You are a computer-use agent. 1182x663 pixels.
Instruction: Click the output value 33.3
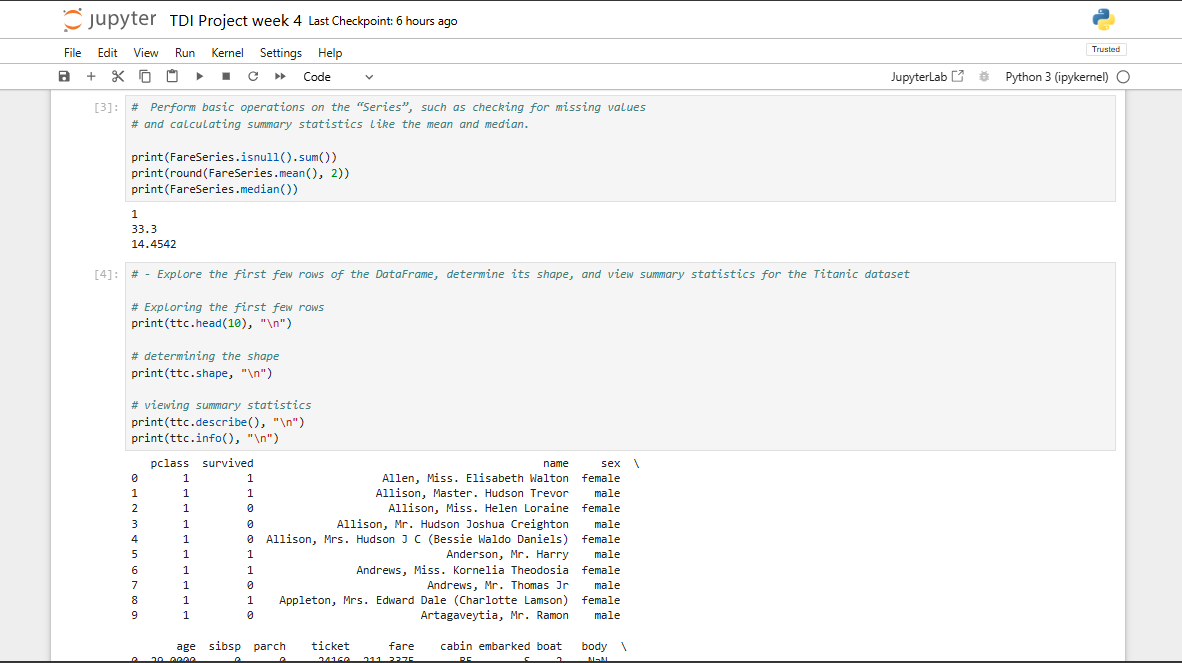pyautogui.click(x=144, y=229)
